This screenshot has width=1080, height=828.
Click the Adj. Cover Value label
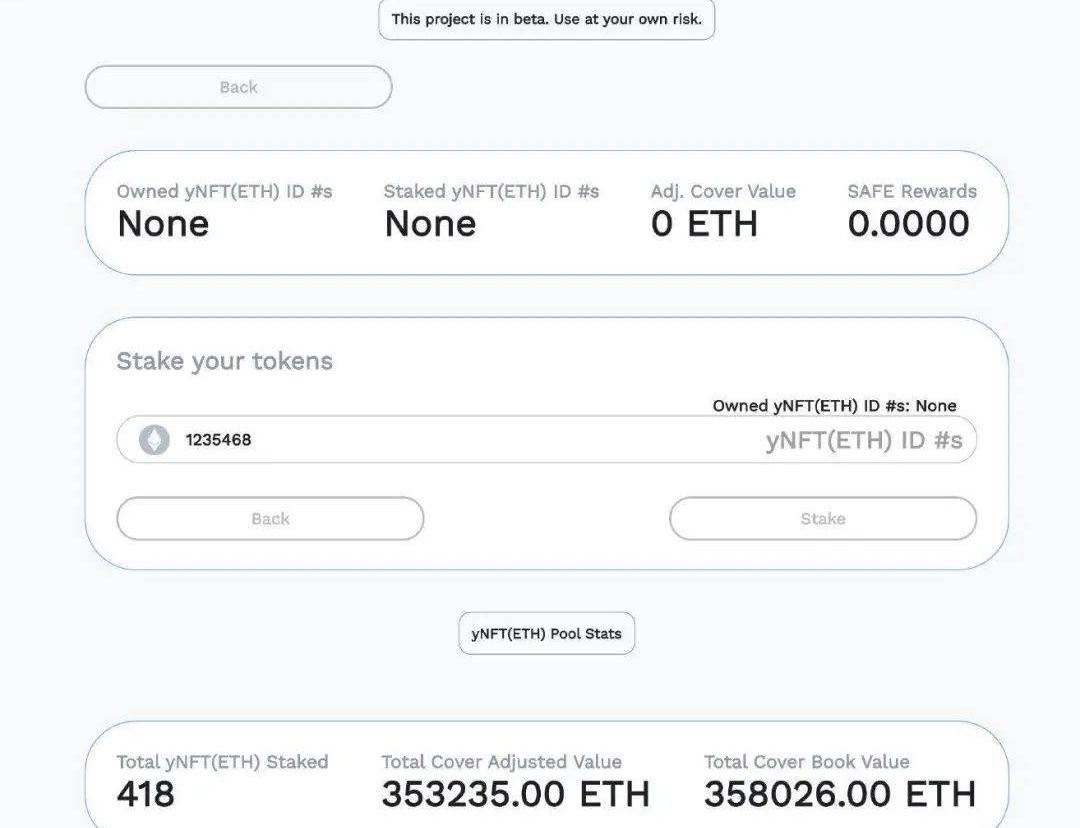(723, 191)
